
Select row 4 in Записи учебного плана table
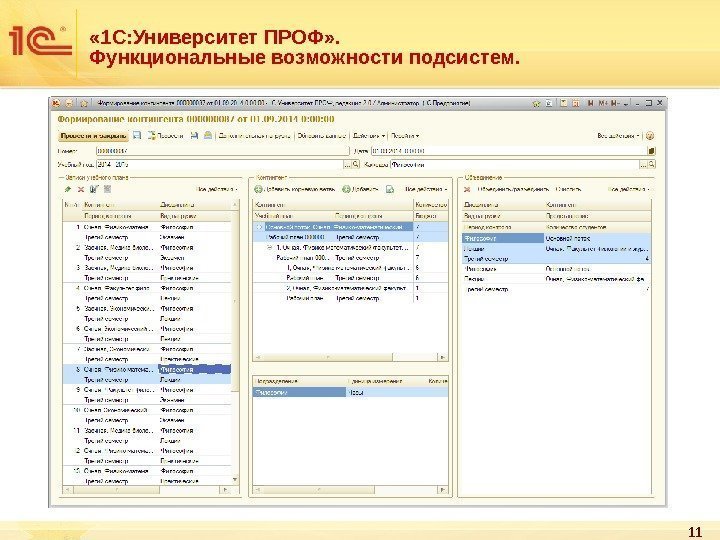pyautogui.click(x=147, y=293)
